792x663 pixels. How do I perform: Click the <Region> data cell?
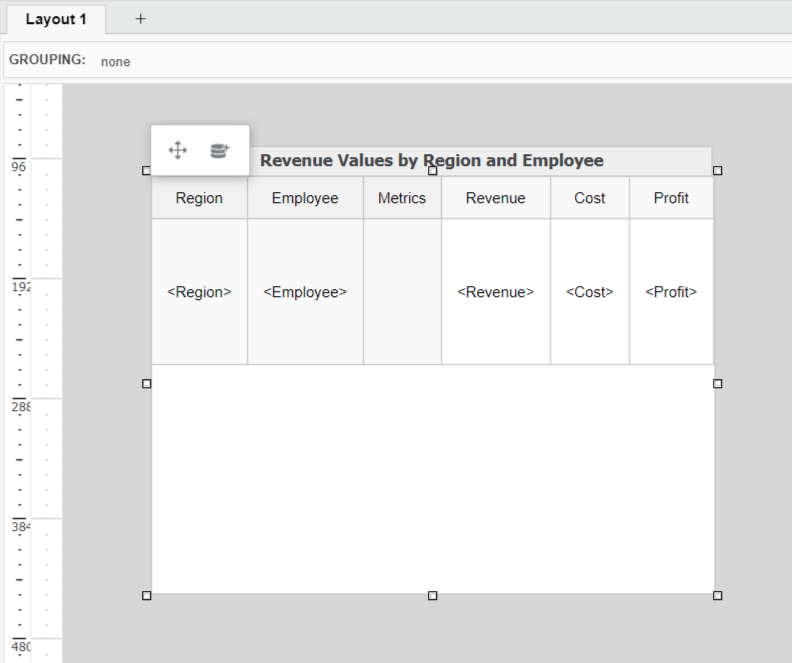click(199, 292)
